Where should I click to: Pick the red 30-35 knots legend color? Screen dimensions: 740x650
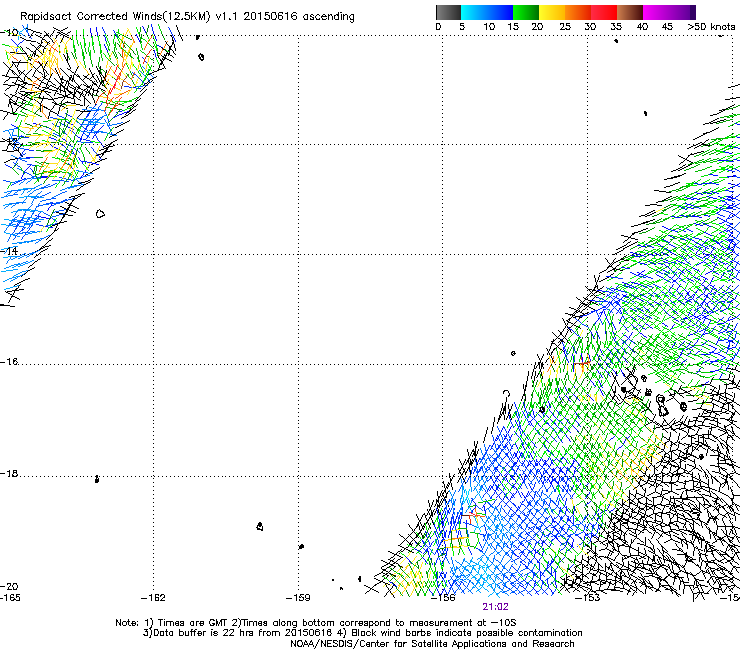[x=604, y=12]
